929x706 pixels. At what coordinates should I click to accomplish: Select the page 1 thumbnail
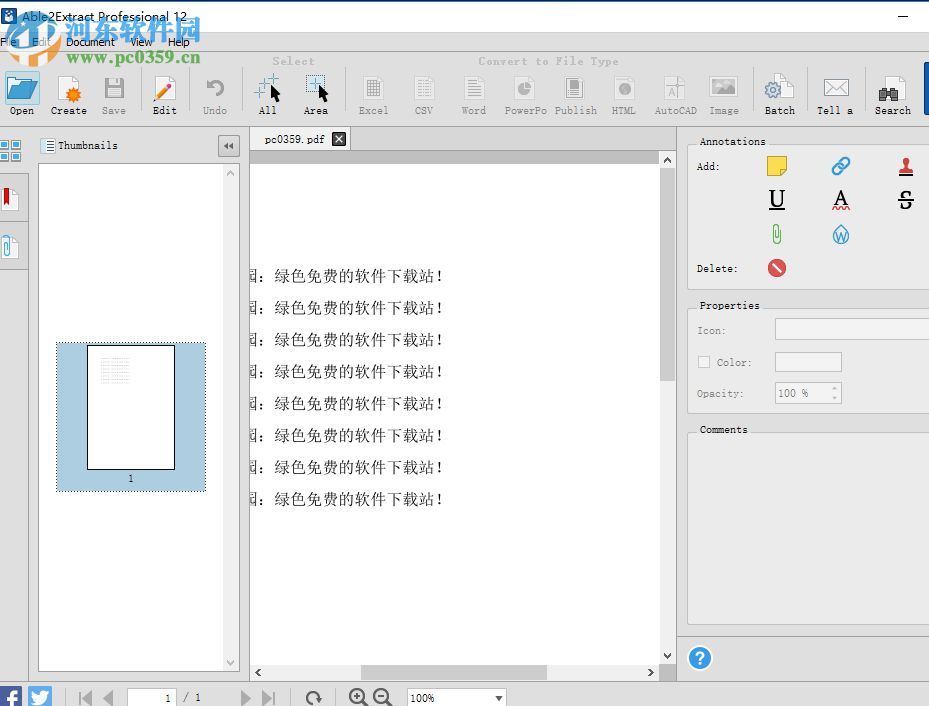131,408
